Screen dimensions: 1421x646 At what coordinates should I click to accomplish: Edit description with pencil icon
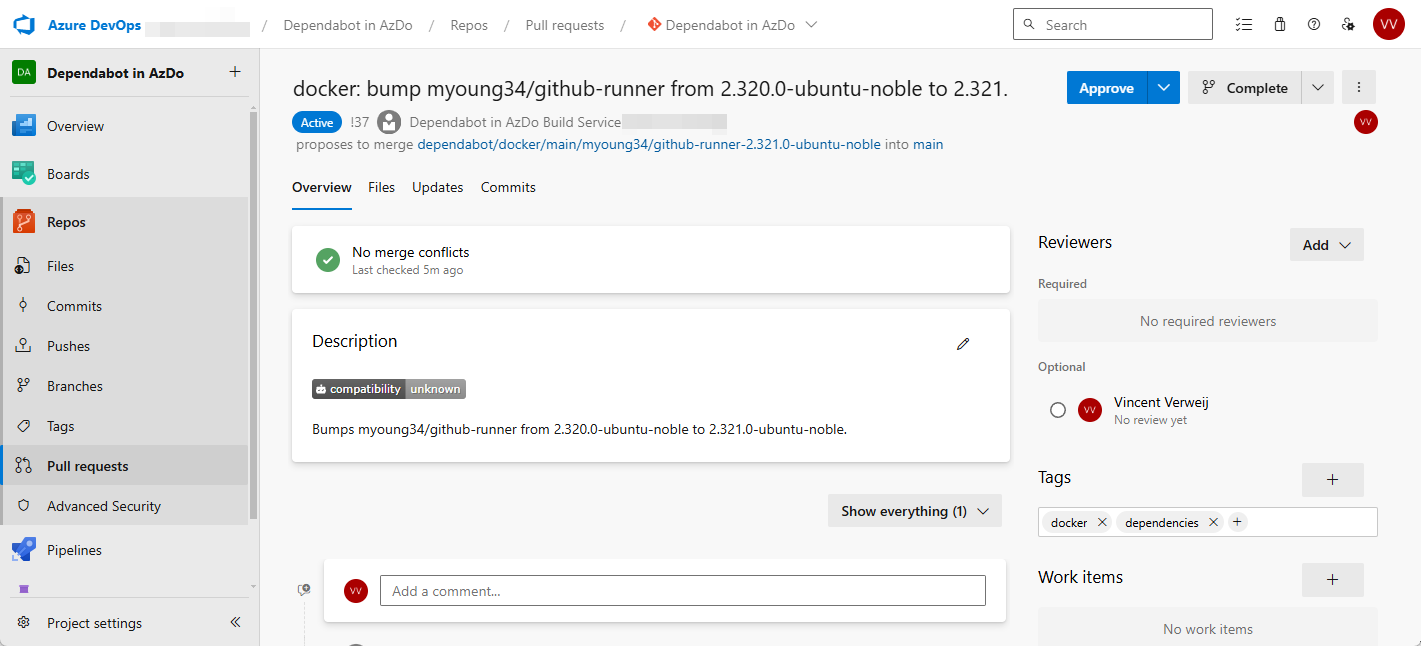pos(963,343)
